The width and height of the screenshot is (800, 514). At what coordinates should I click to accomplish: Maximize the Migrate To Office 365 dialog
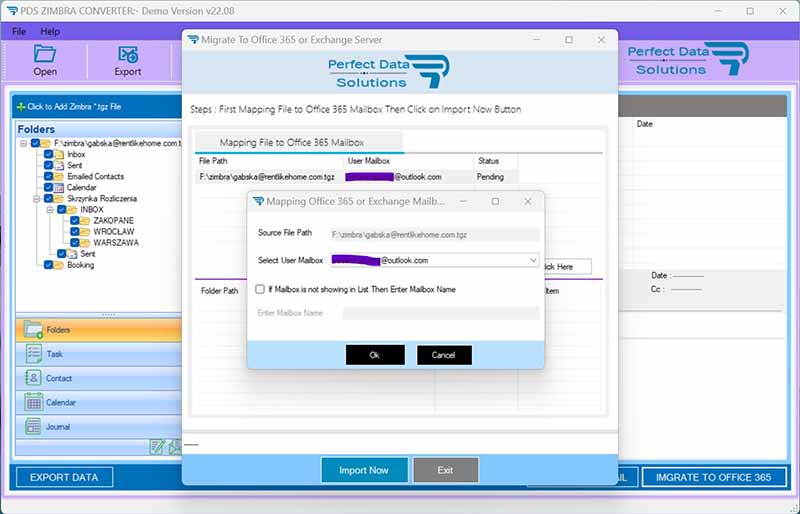[569, 40]
